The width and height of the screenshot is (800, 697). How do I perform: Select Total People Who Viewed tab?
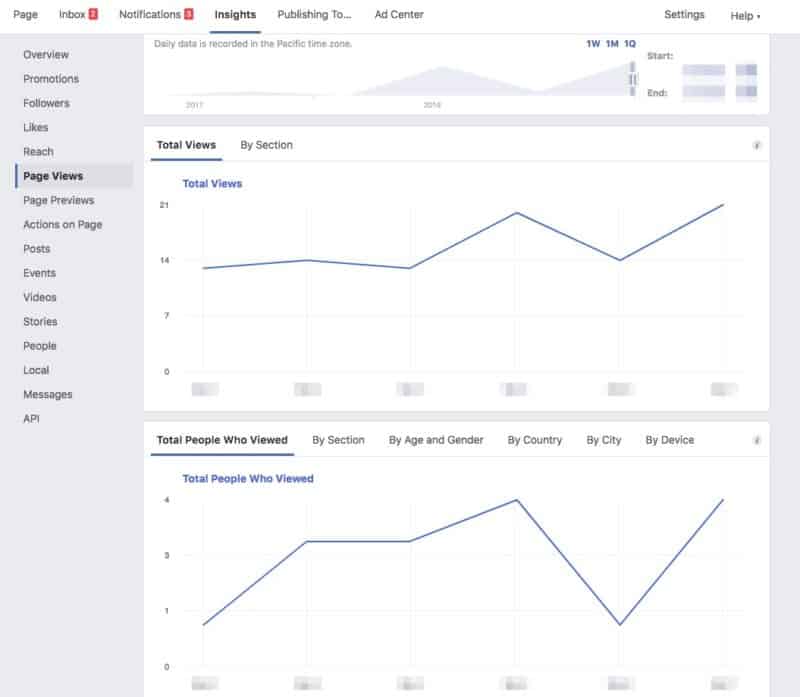click(x=222, y=440)
